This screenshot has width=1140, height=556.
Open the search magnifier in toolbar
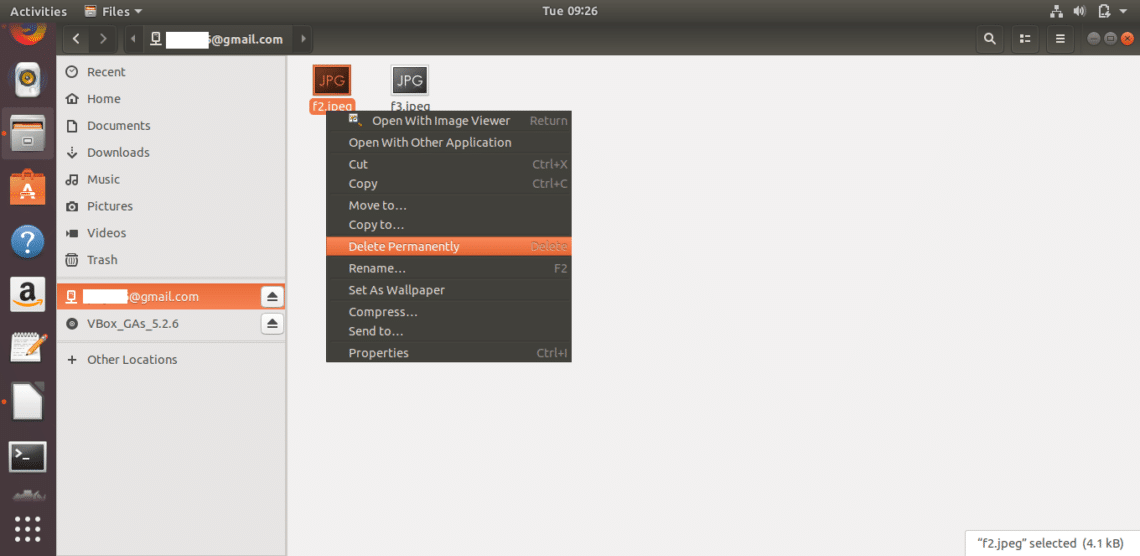coord(989,39)
